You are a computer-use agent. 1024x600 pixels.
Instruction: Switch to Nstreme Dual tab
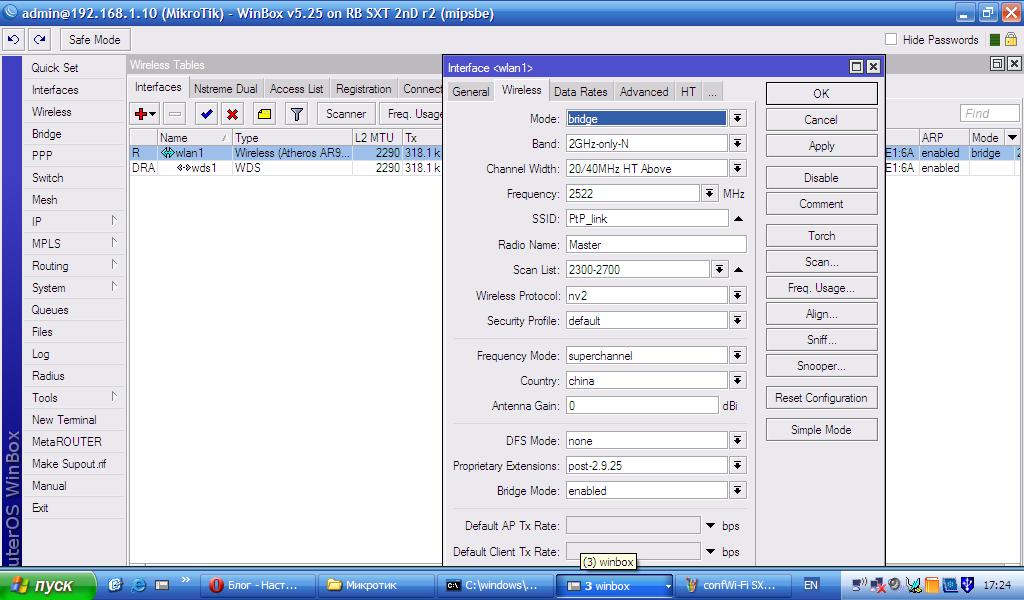pos(225,89)
